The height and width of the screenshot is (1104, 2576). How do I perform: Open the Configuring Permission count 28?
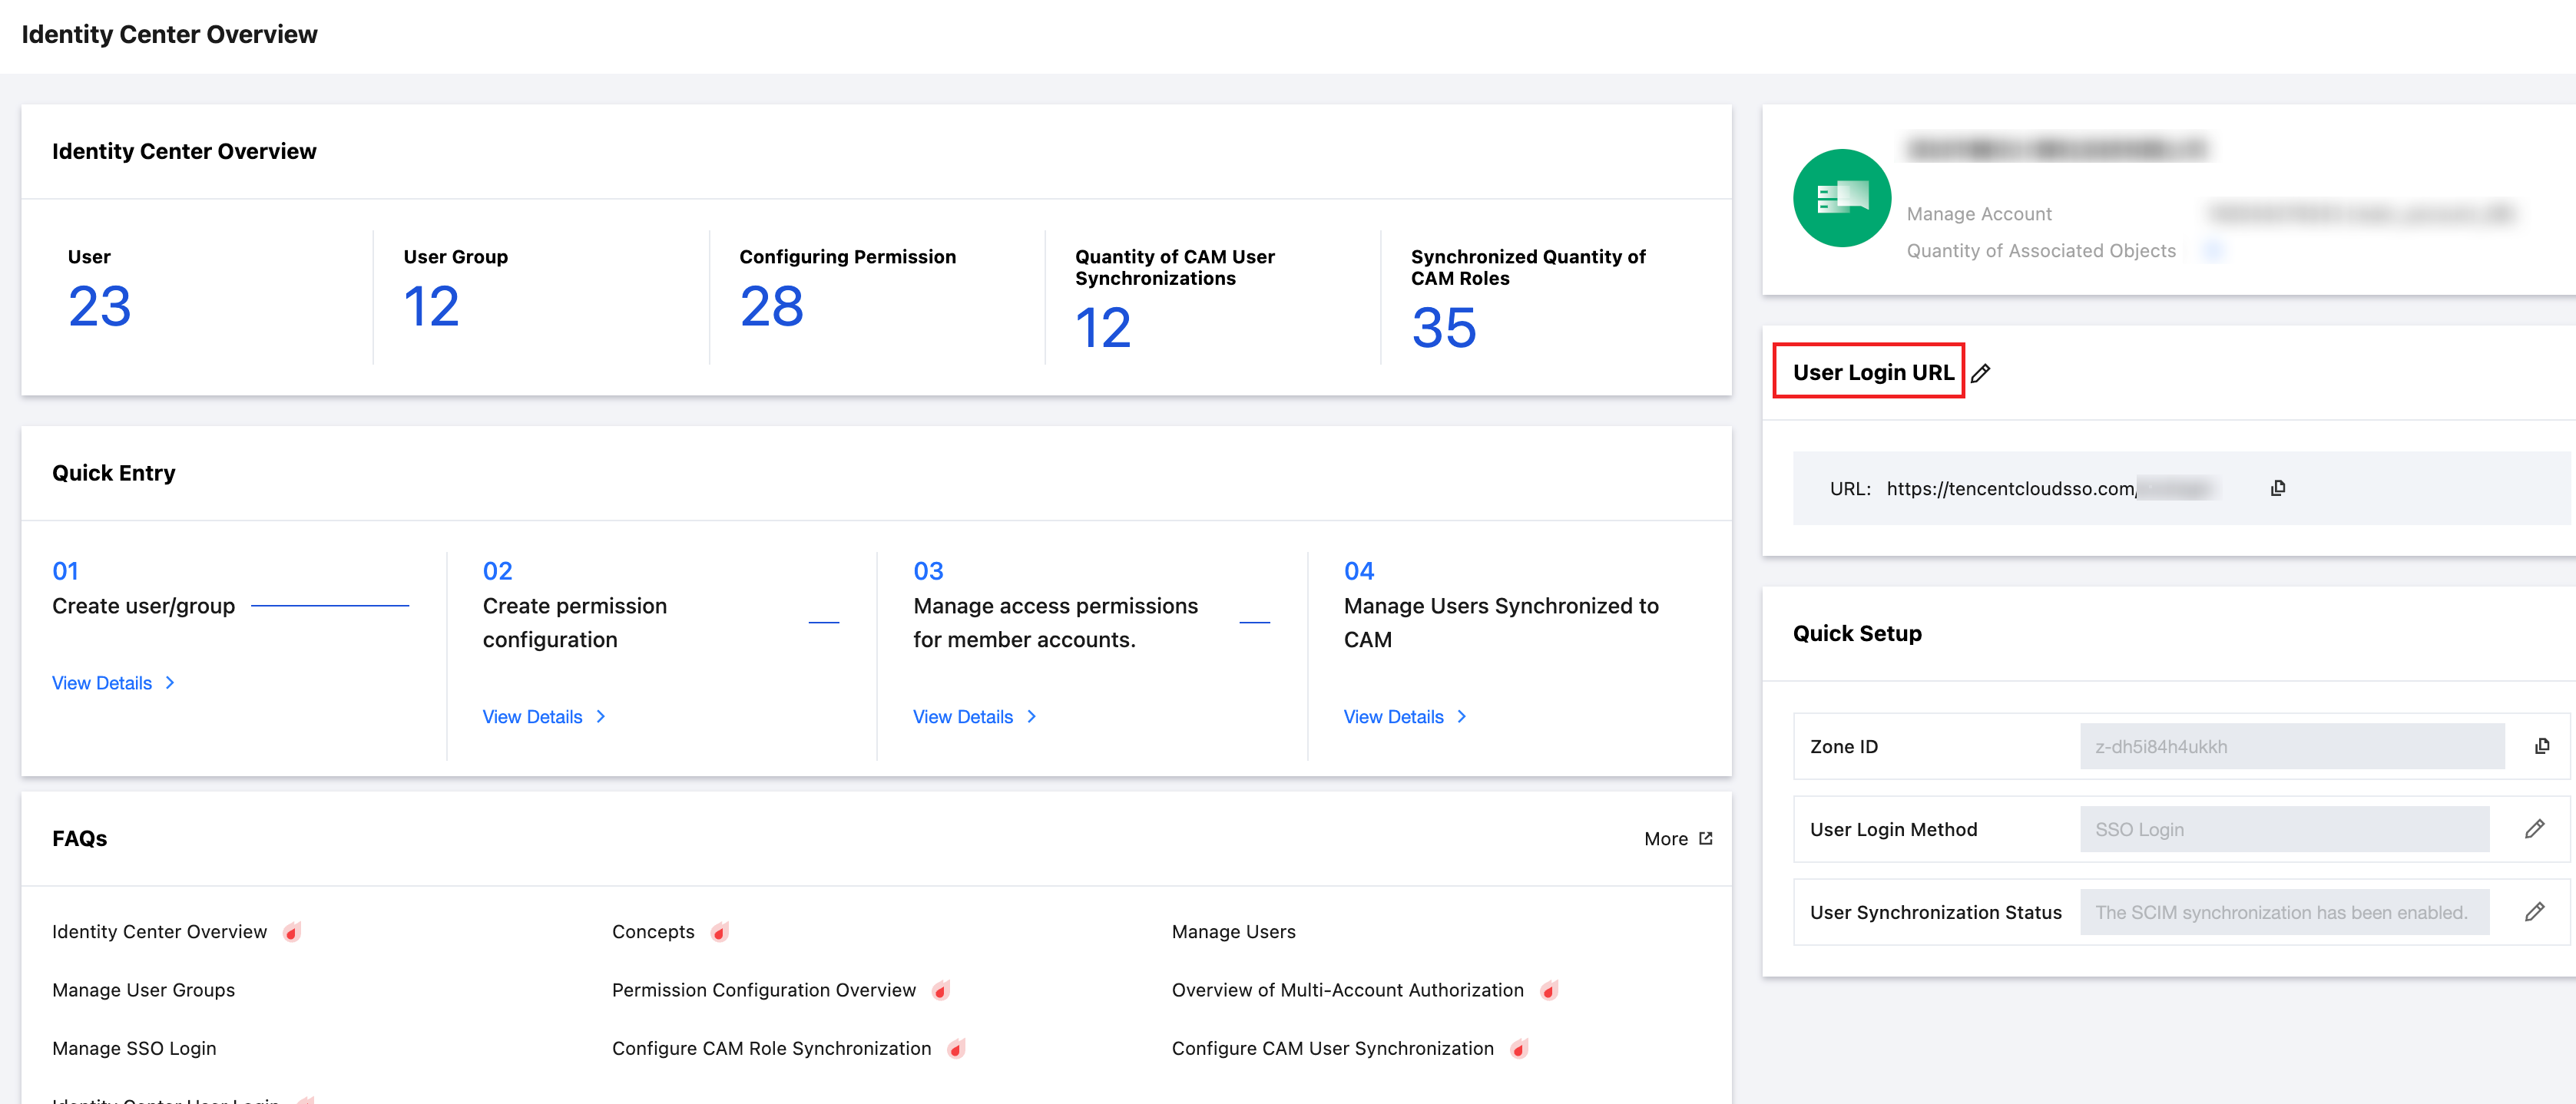tap(771, 306)
